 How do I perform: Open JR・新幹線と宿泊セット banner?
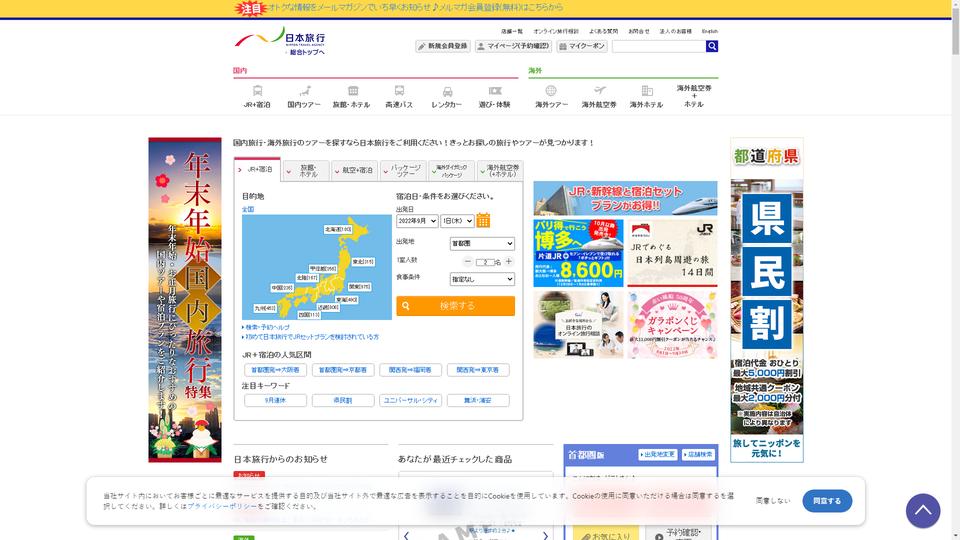point(625,198)
